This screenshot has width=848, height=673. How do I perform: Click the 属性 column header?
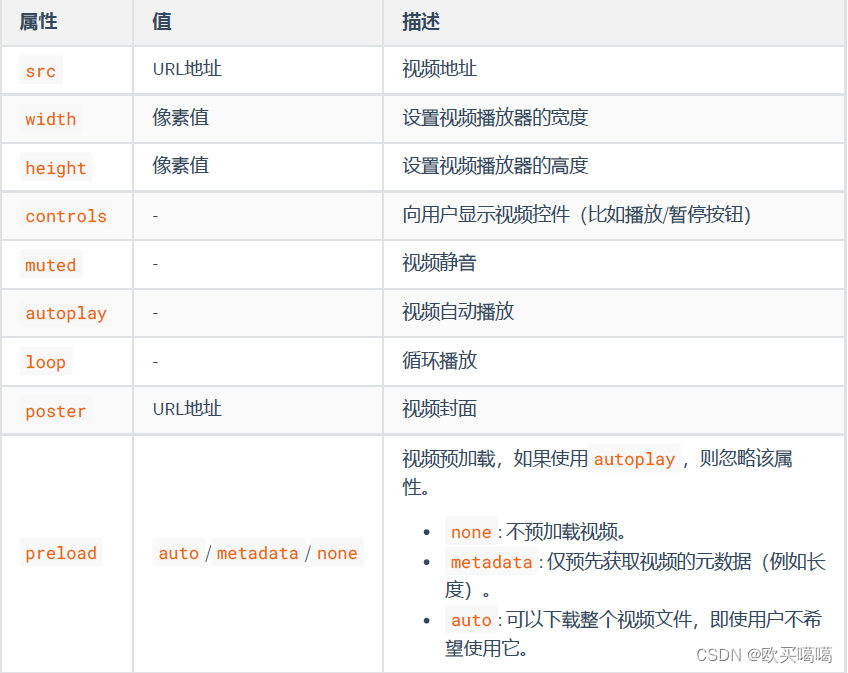click(38, 22)
